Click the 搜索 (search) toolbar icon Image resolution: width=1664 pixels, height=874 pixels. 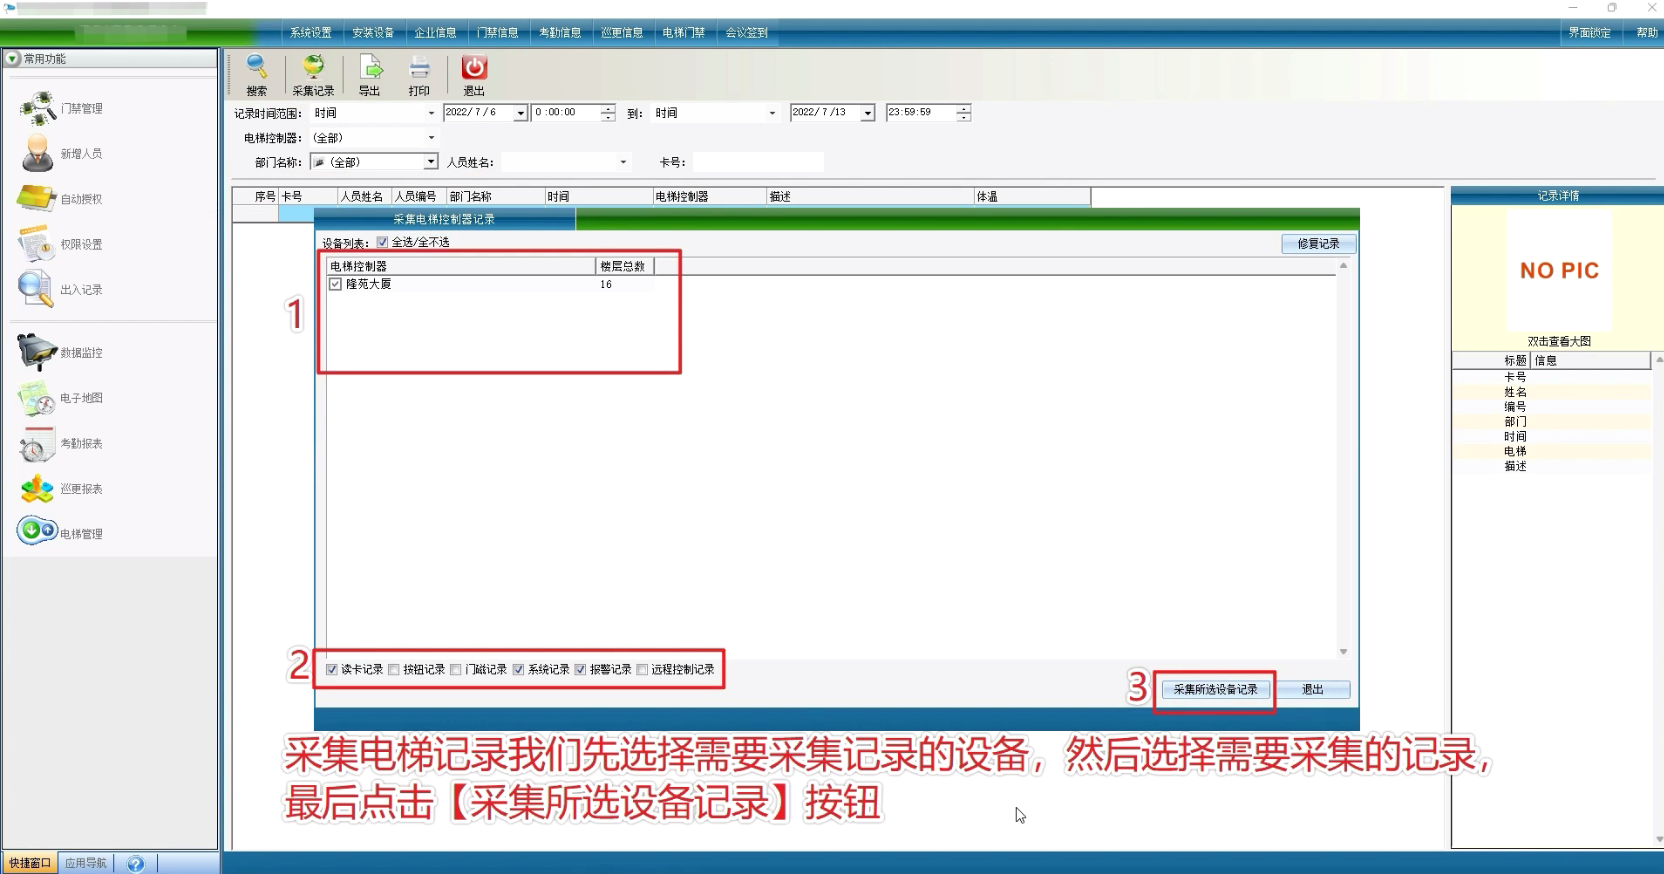click(x=257, y=68)
